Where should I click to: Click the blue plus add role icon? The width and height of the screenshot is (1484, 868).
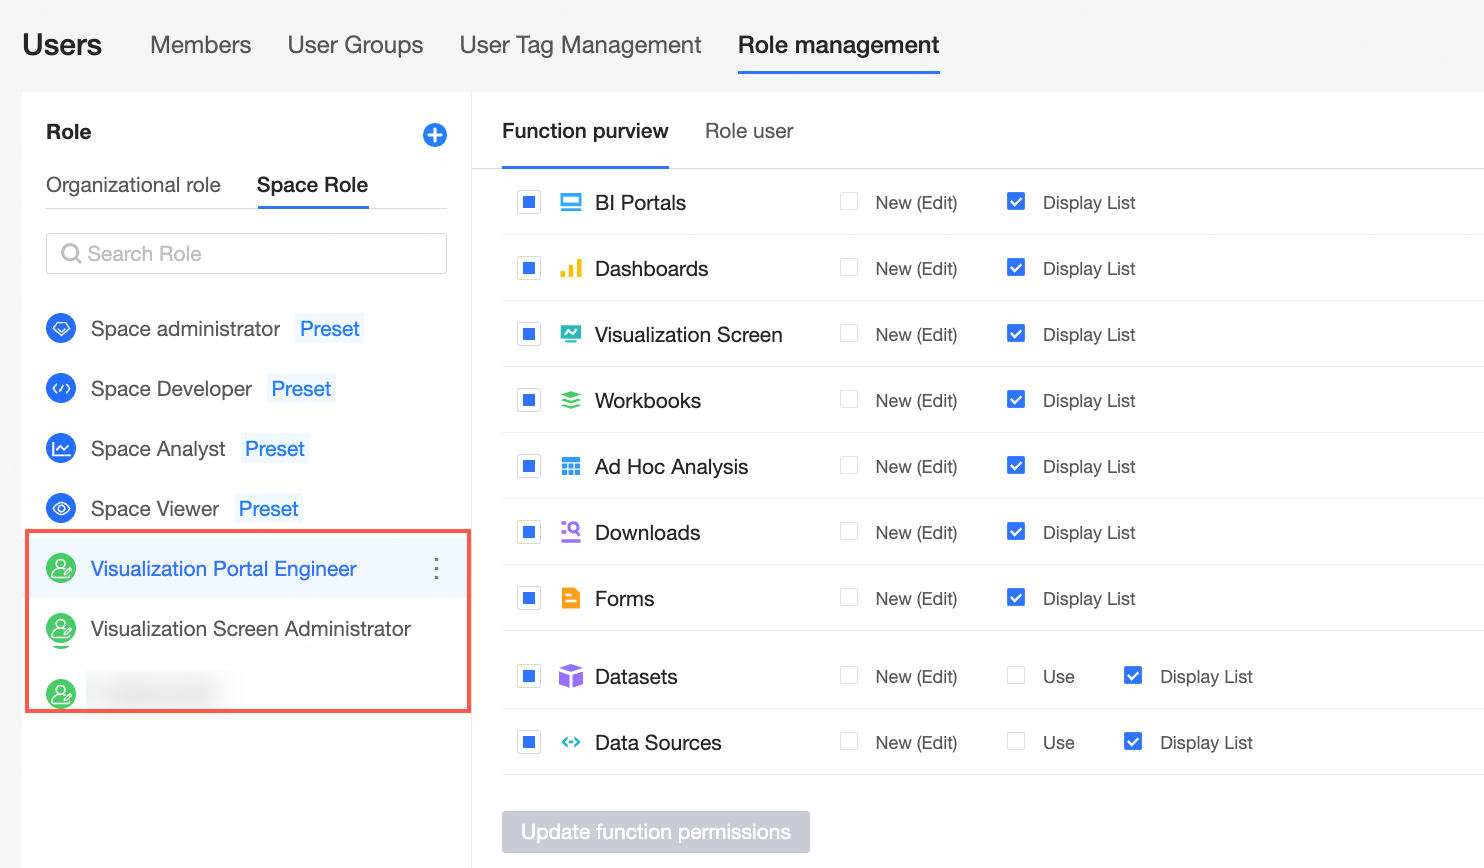coord(435,135)
